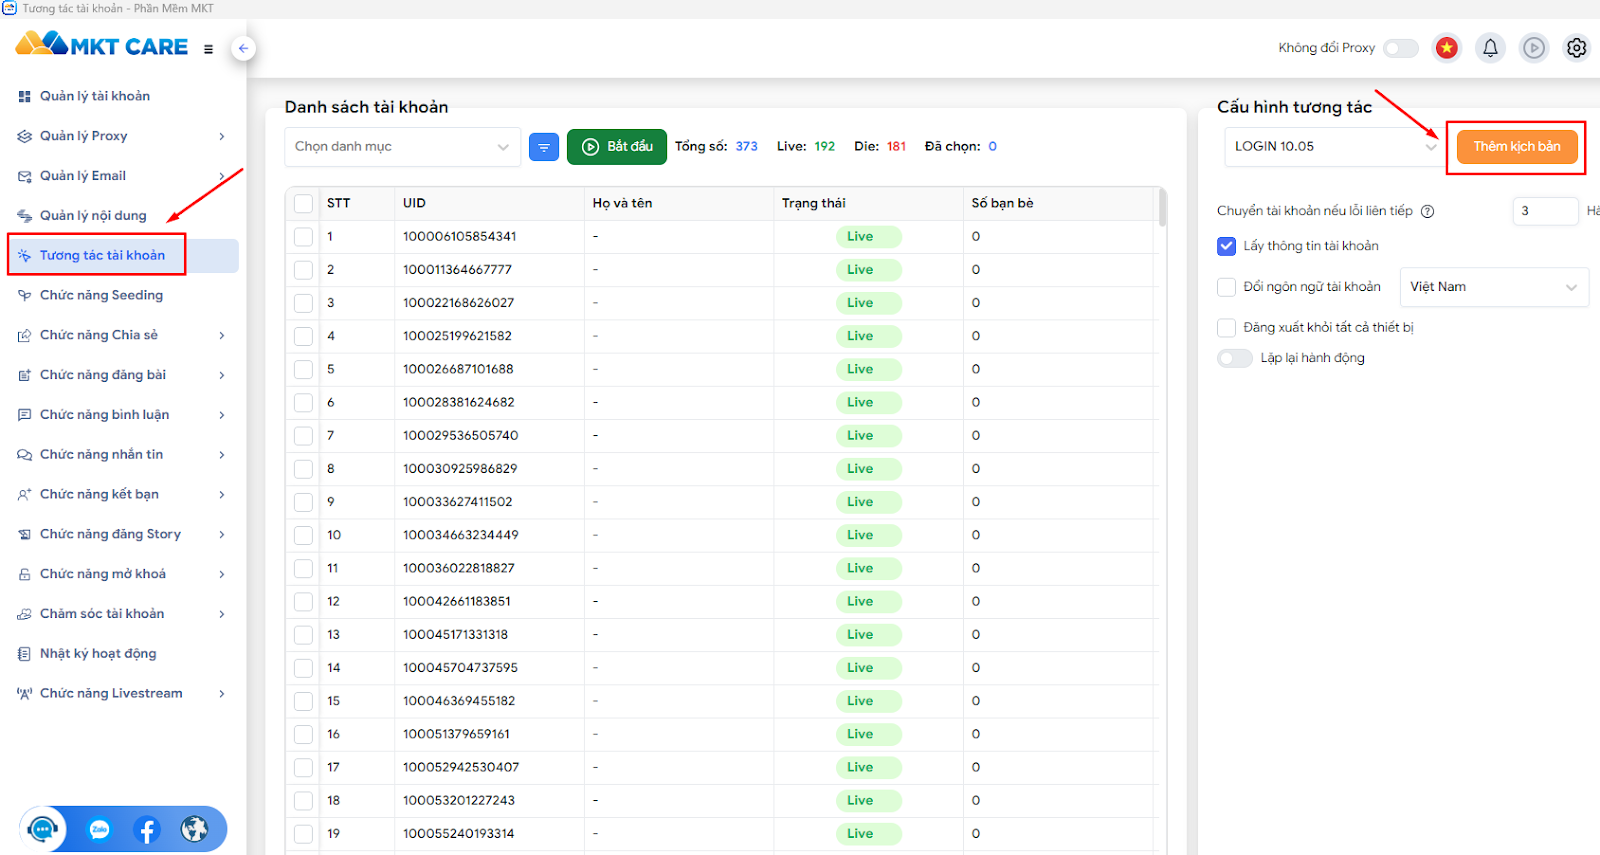This screenshot has width=1600, height=855.
Task: Click UID 100055240193314
Action: point(459,834)
